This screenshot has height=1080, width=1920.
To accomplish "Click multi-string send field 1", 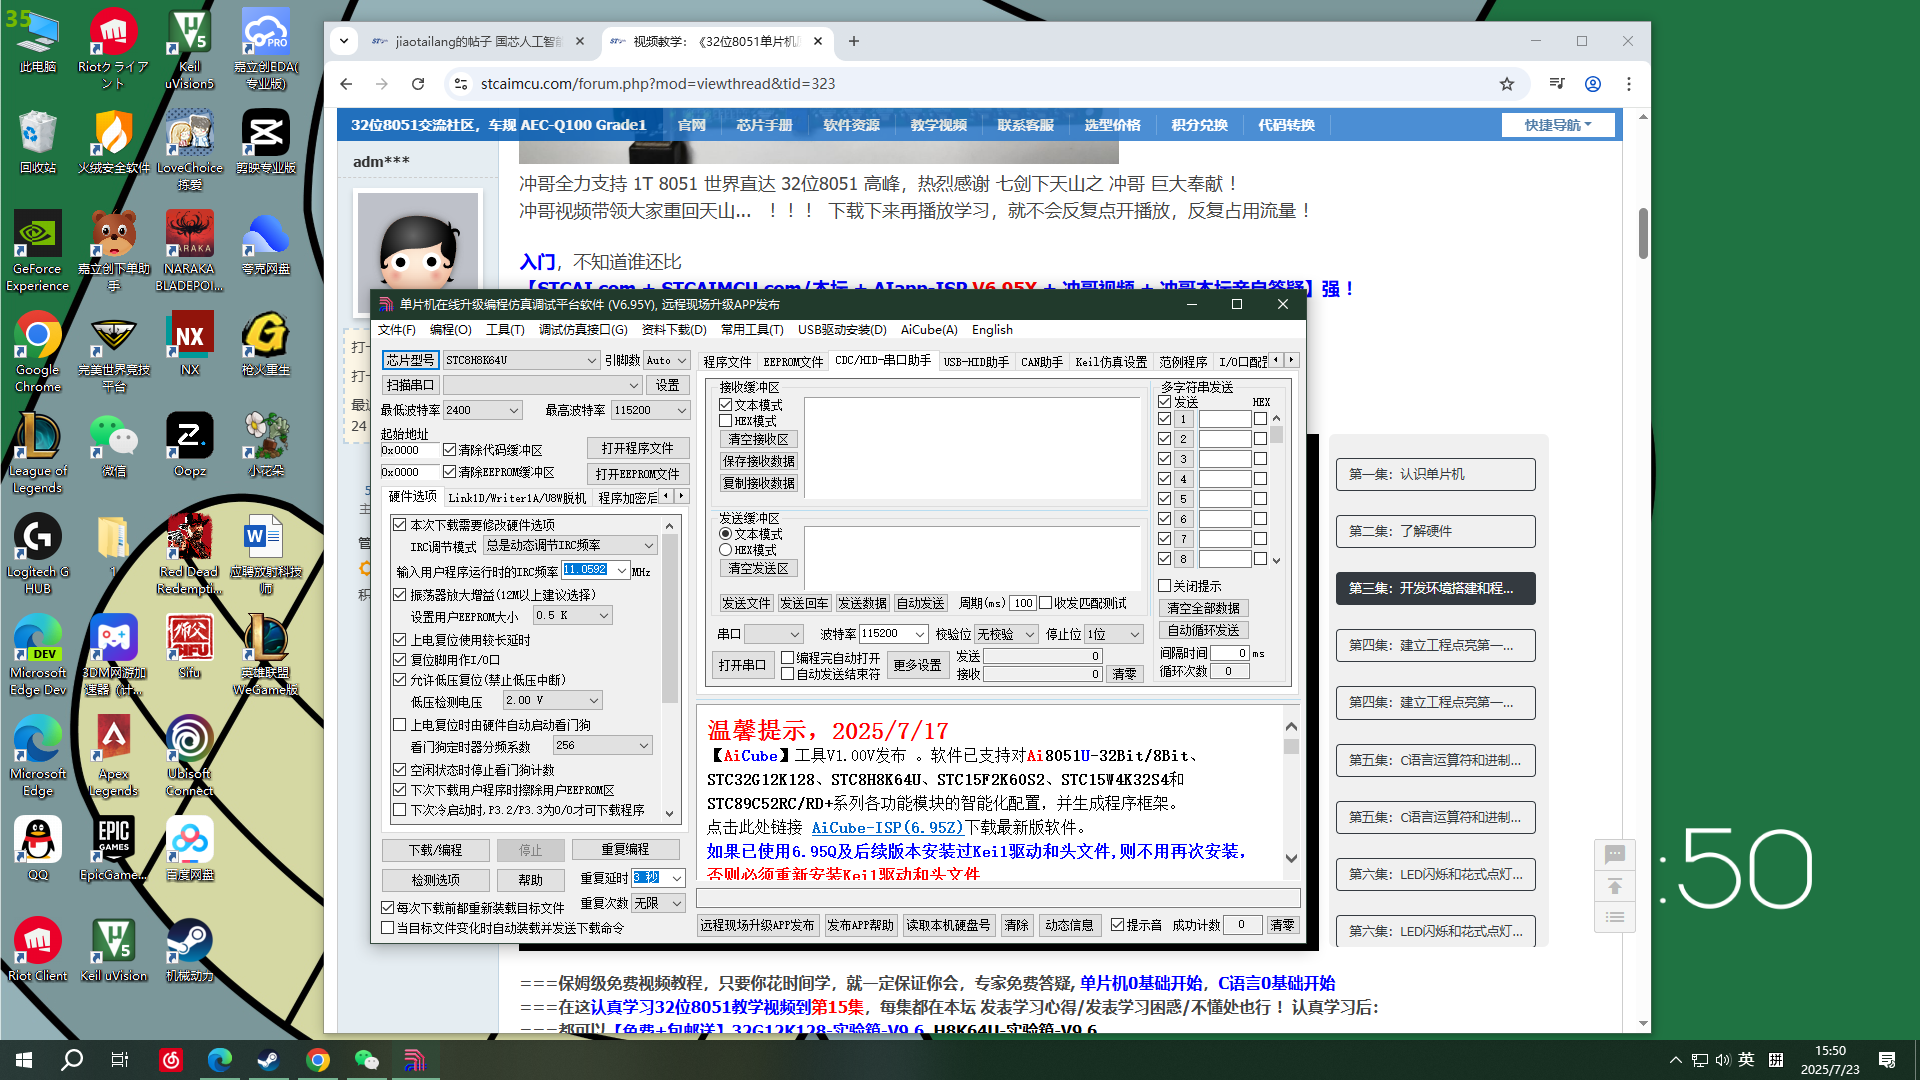I will pyautogui.click(x=1225, y=419).
